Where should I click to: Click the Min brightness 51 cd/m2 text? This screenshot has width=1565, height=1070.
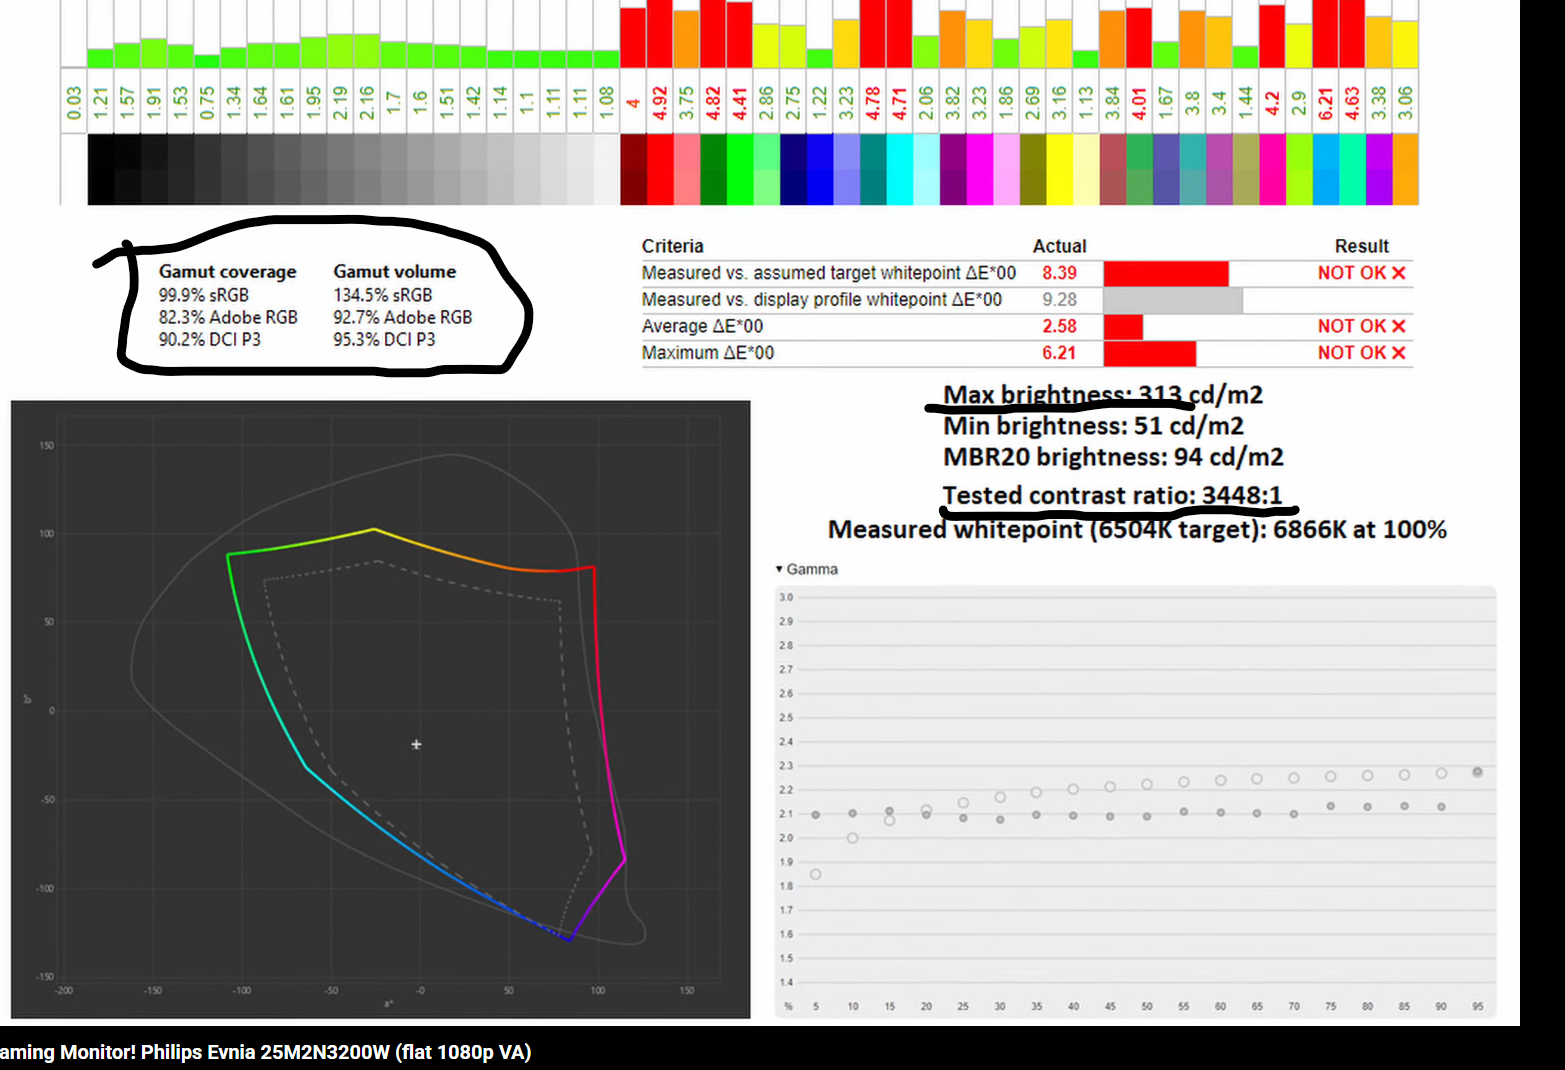(x=1094, y=426)
